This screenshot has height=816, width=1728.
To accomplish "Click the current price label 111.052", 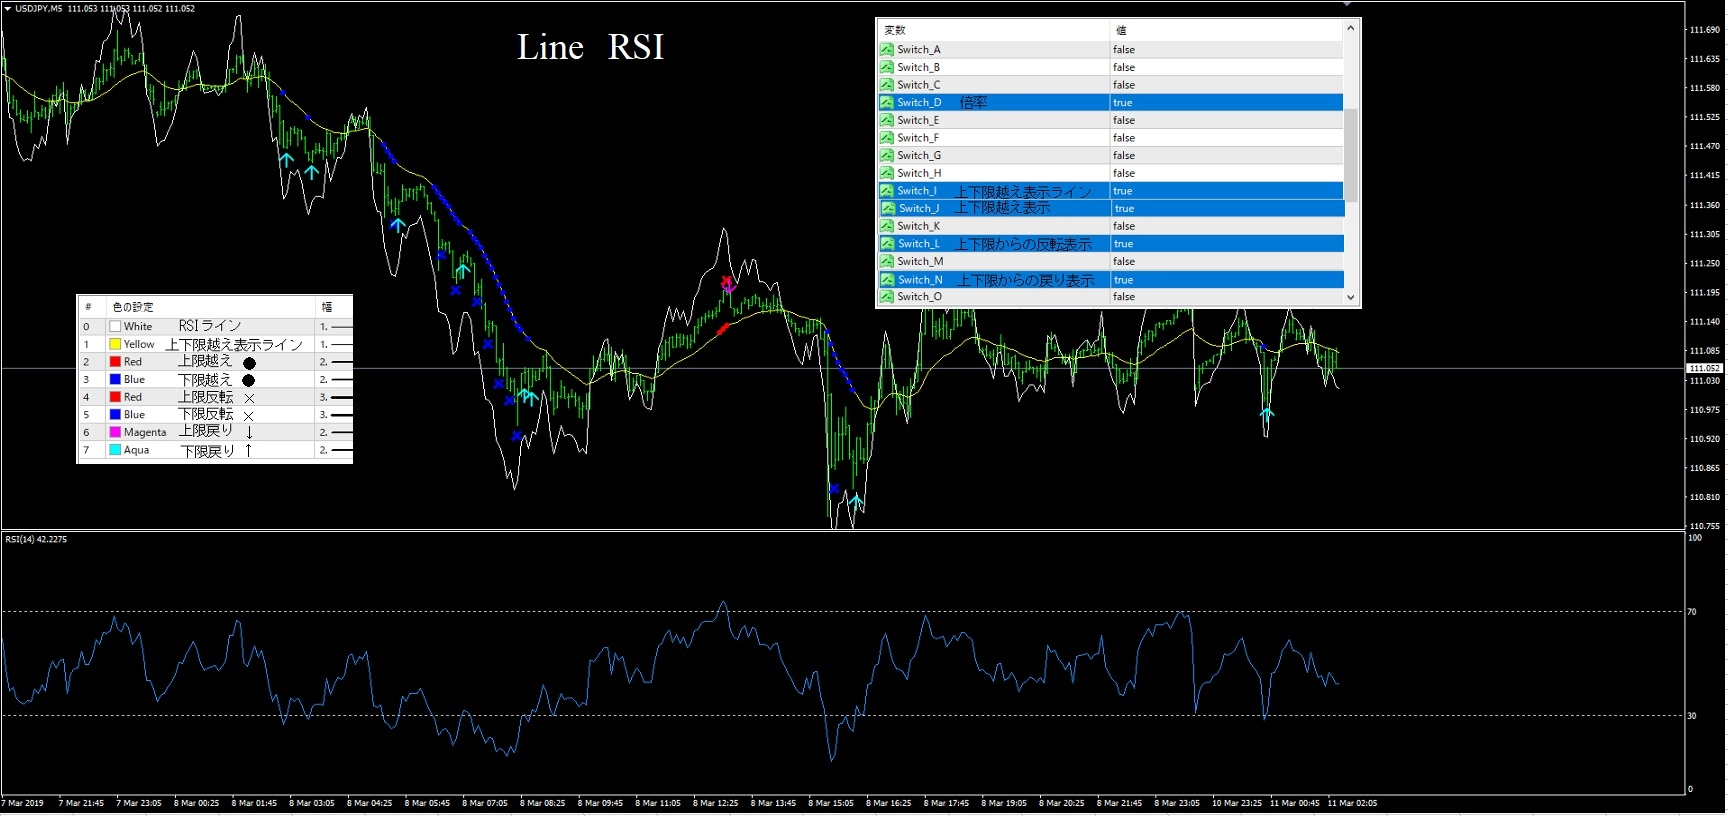I will coord(1705,369).
